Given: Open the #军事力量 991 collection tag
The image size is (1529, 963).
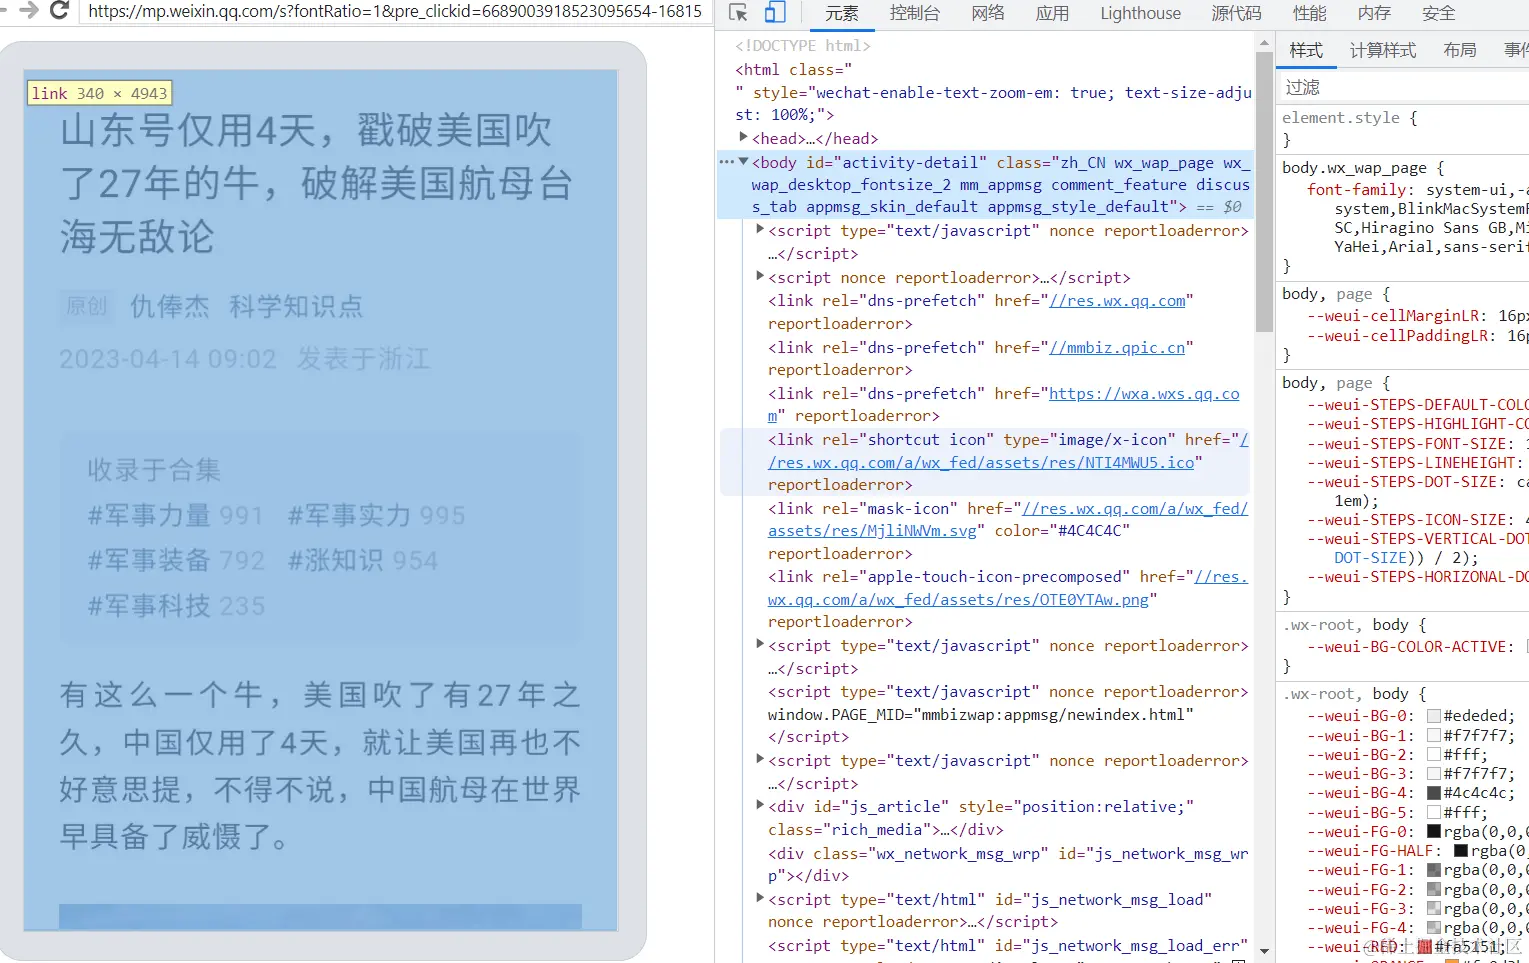Looking at the screenshot, I should 176,516.
